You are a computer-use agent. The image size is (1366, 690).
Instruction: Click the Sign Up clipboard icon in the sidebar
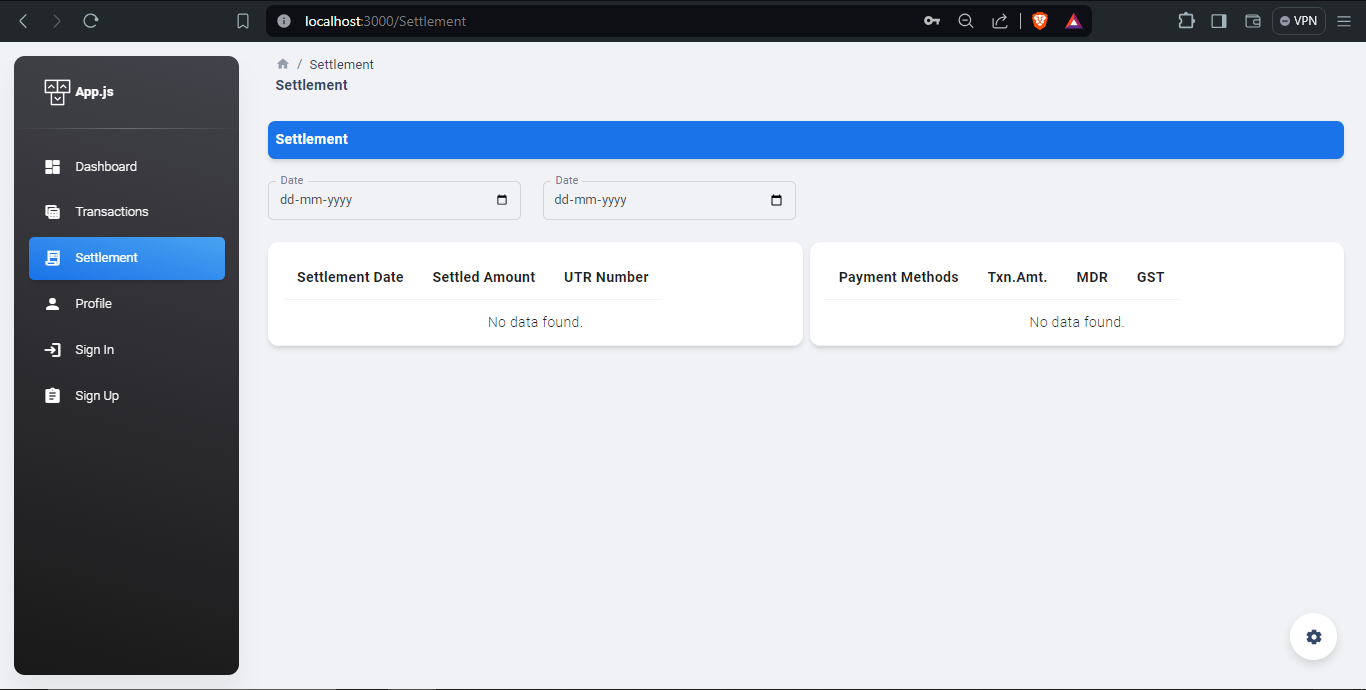tap(53, 396)
